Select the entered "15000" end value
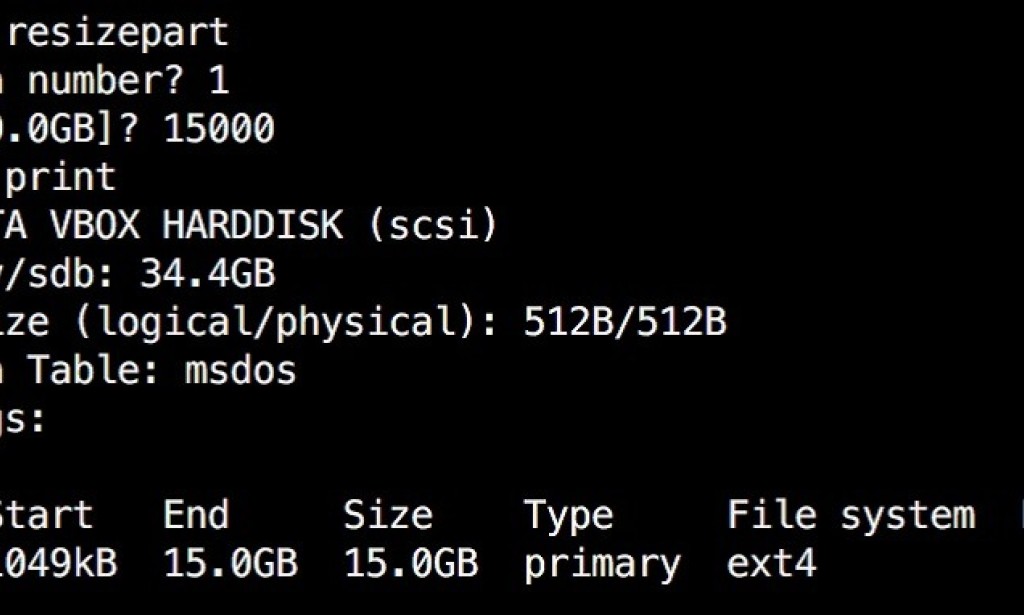This screenshot has width=1024, height=615. (218, 129)
